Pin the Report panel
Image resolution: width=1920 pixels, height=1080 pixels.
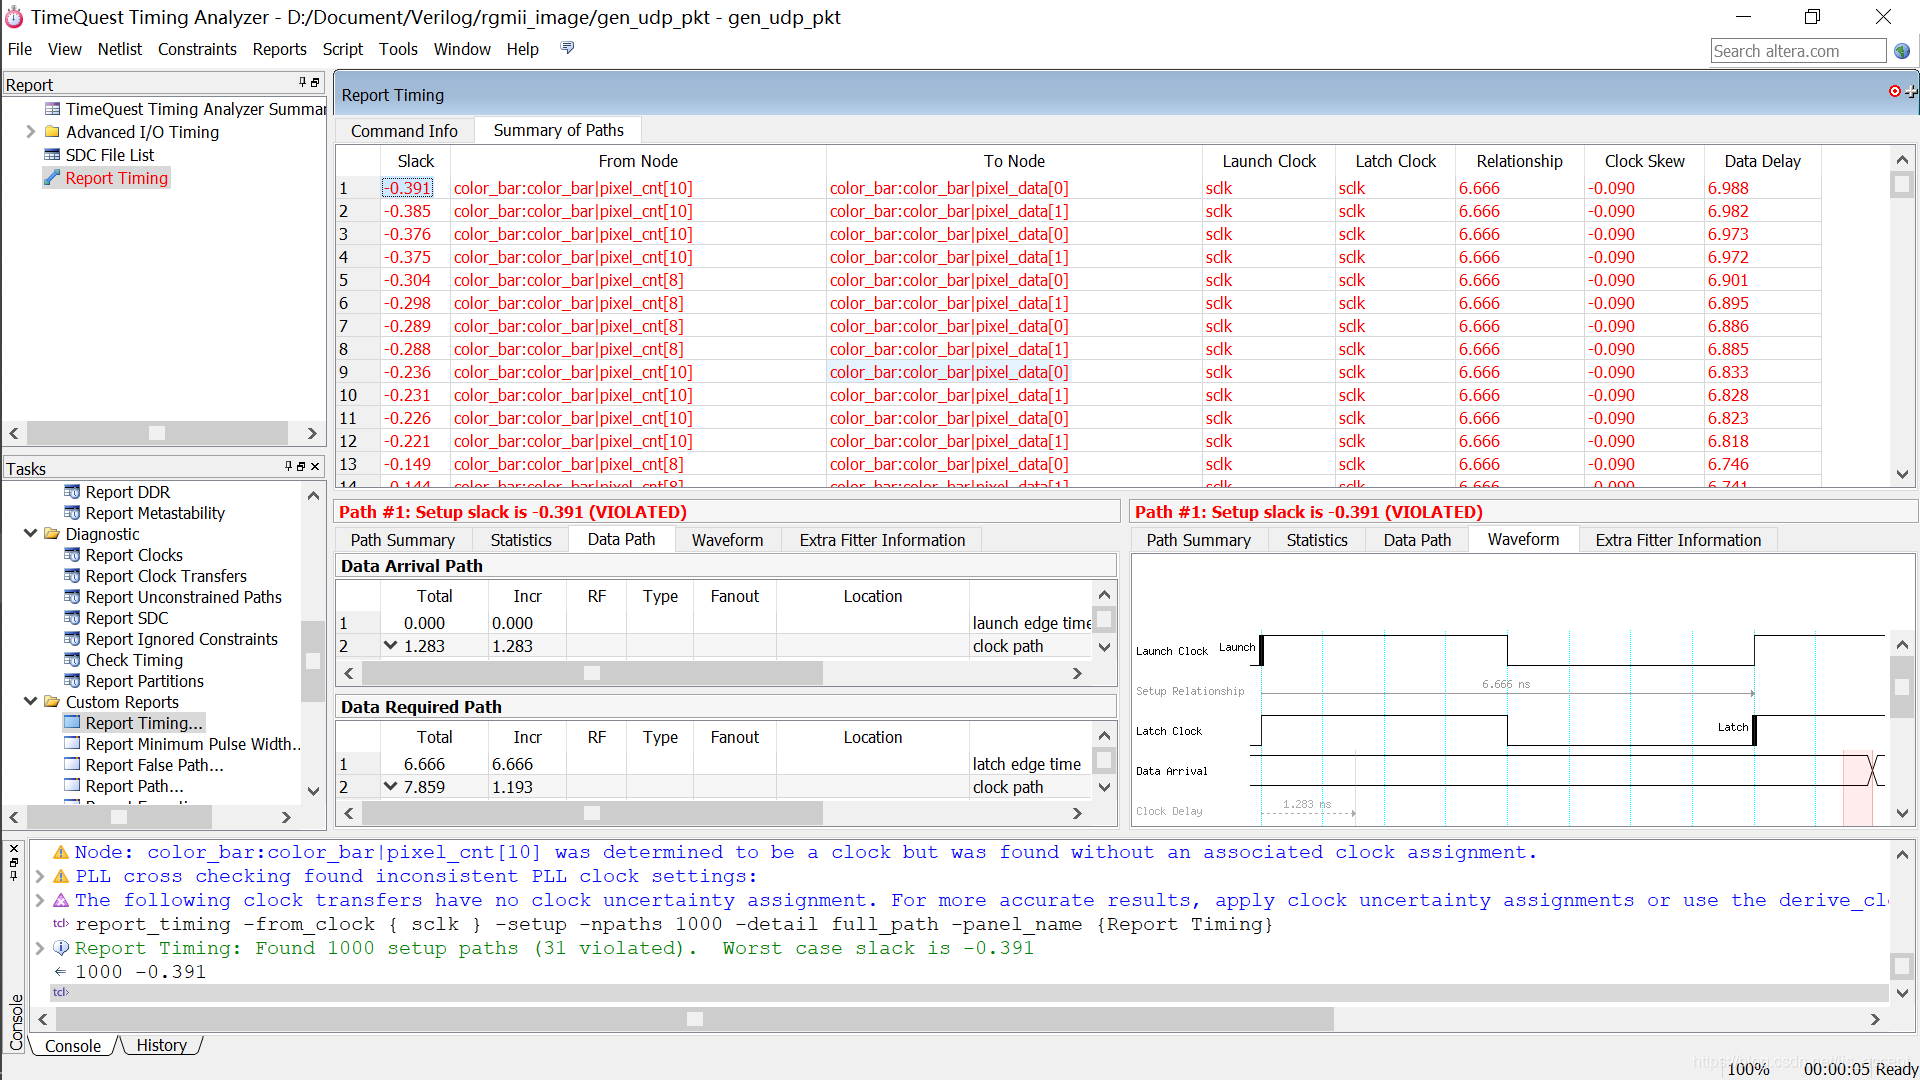pos(302,83)
